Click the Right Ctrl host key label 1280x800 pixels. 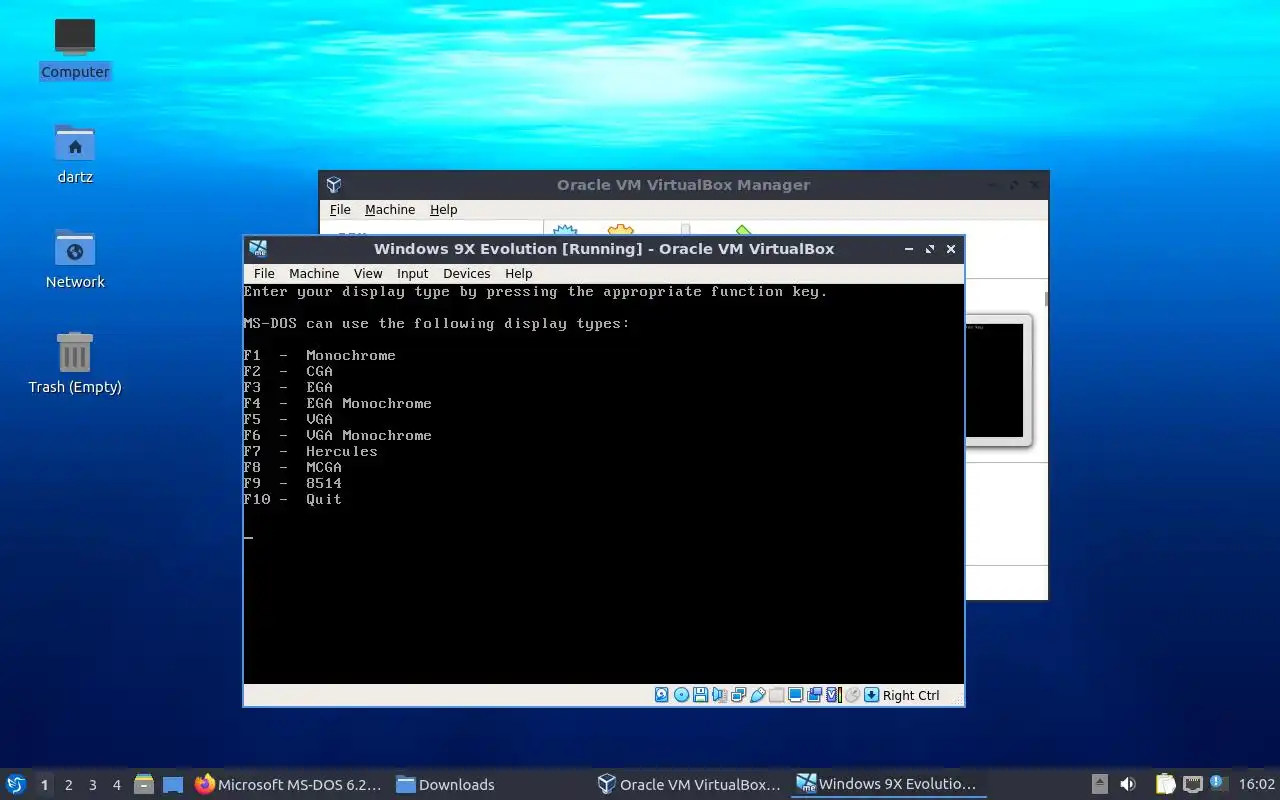click(x=911, y=695)
